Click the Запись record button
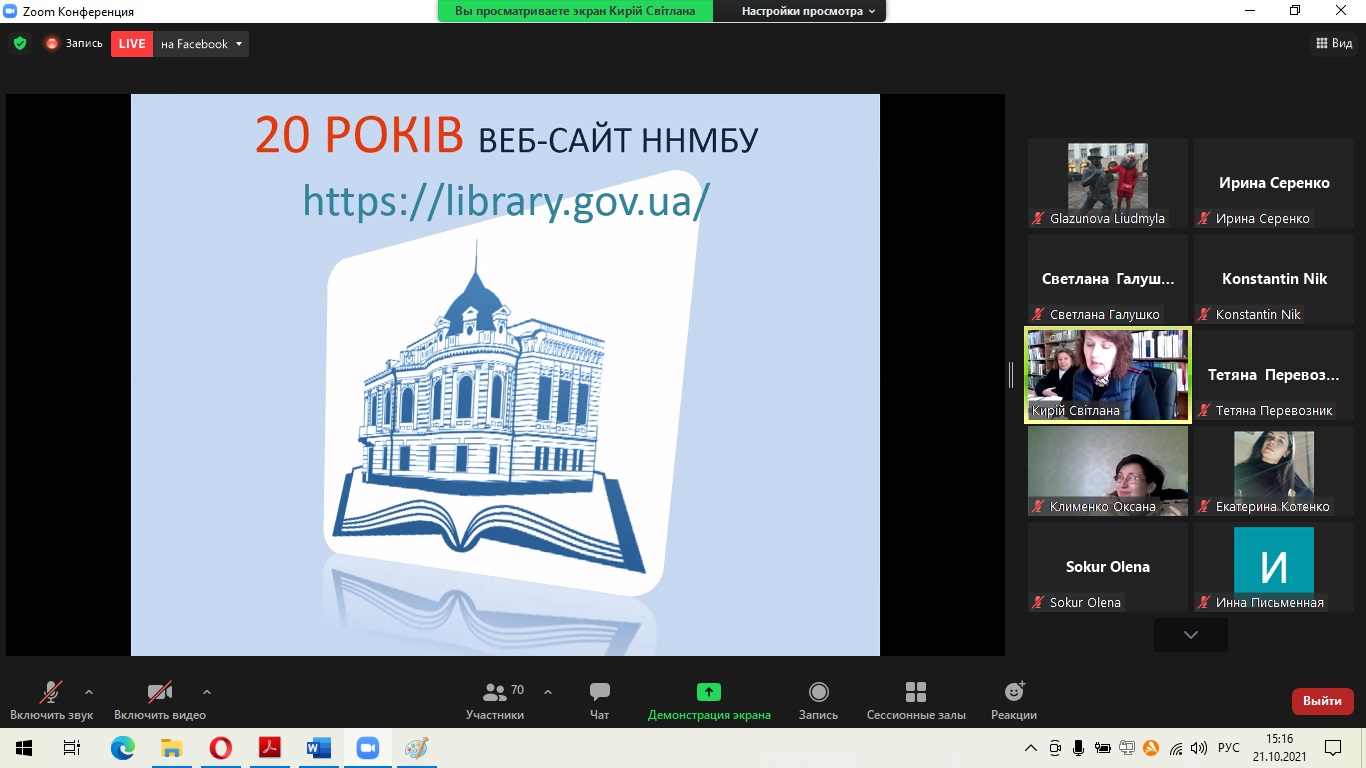The height and width of the screenshot is (768, 1366). (x=819, y=700)
